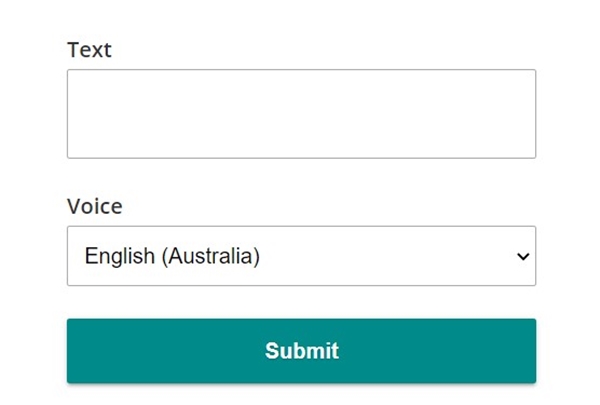Screen dimensions: 600x405
Task: Click the English (Australia) text
Action: point(172,256)
